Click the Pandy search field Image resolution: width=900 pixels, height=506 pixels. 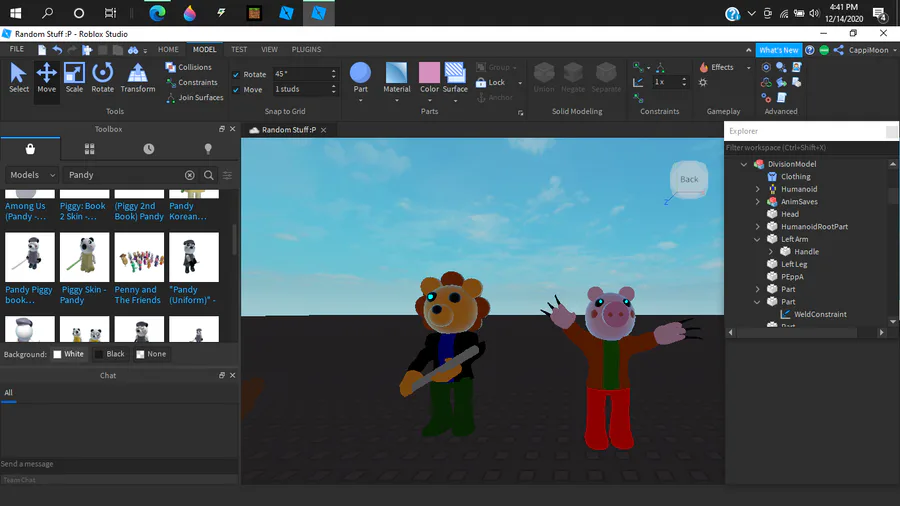click(123, 175)
